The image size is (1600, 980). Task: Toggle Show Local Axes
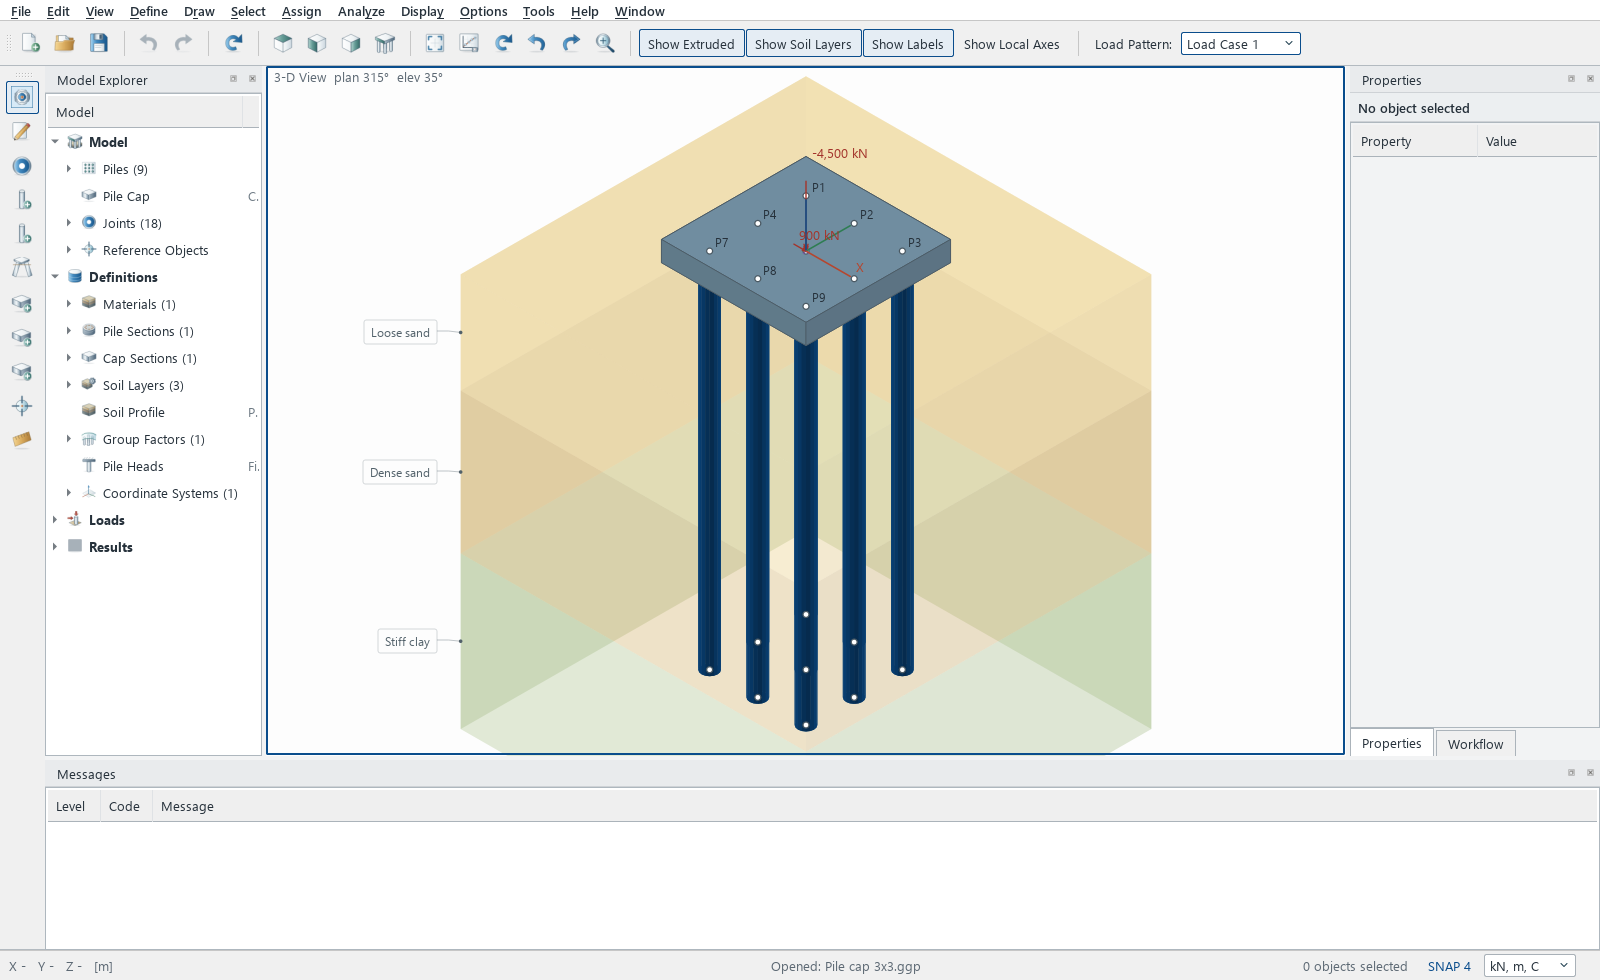pyautogui.click(x=1011, y=44)
